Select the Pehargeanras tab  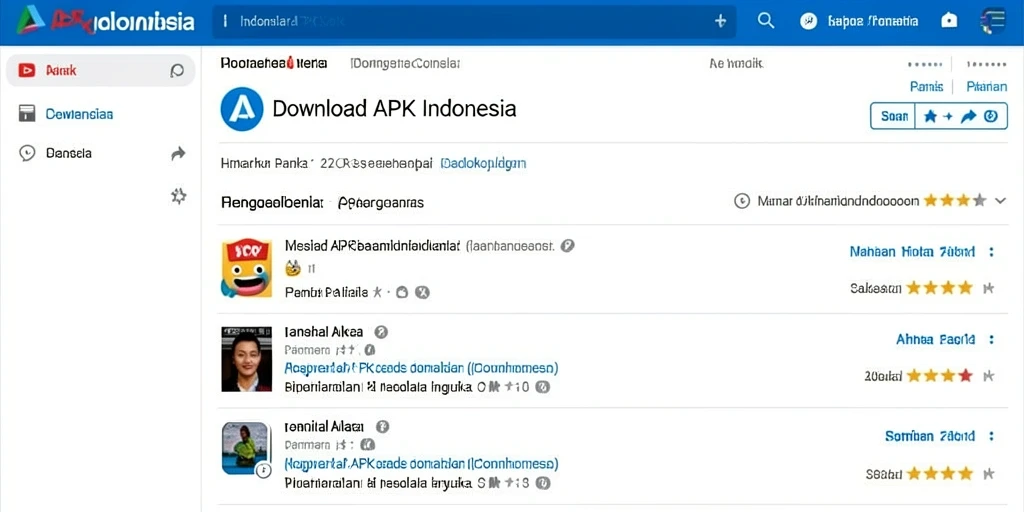(381, 202)
